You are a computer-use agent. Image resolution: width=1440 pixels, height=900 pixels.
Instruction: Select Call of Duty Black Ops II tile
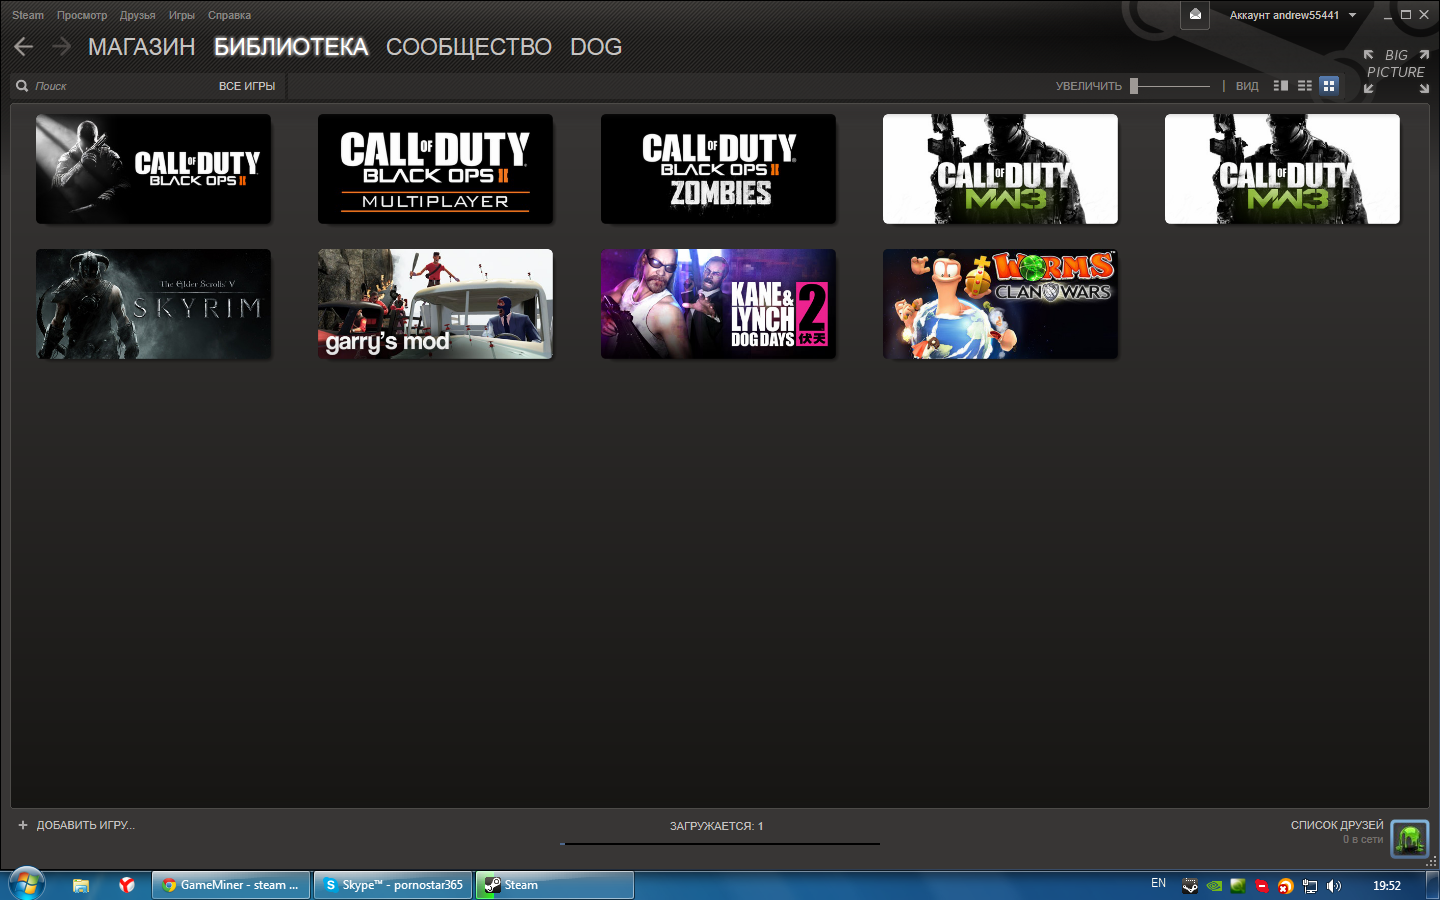(x=153, y=169)
